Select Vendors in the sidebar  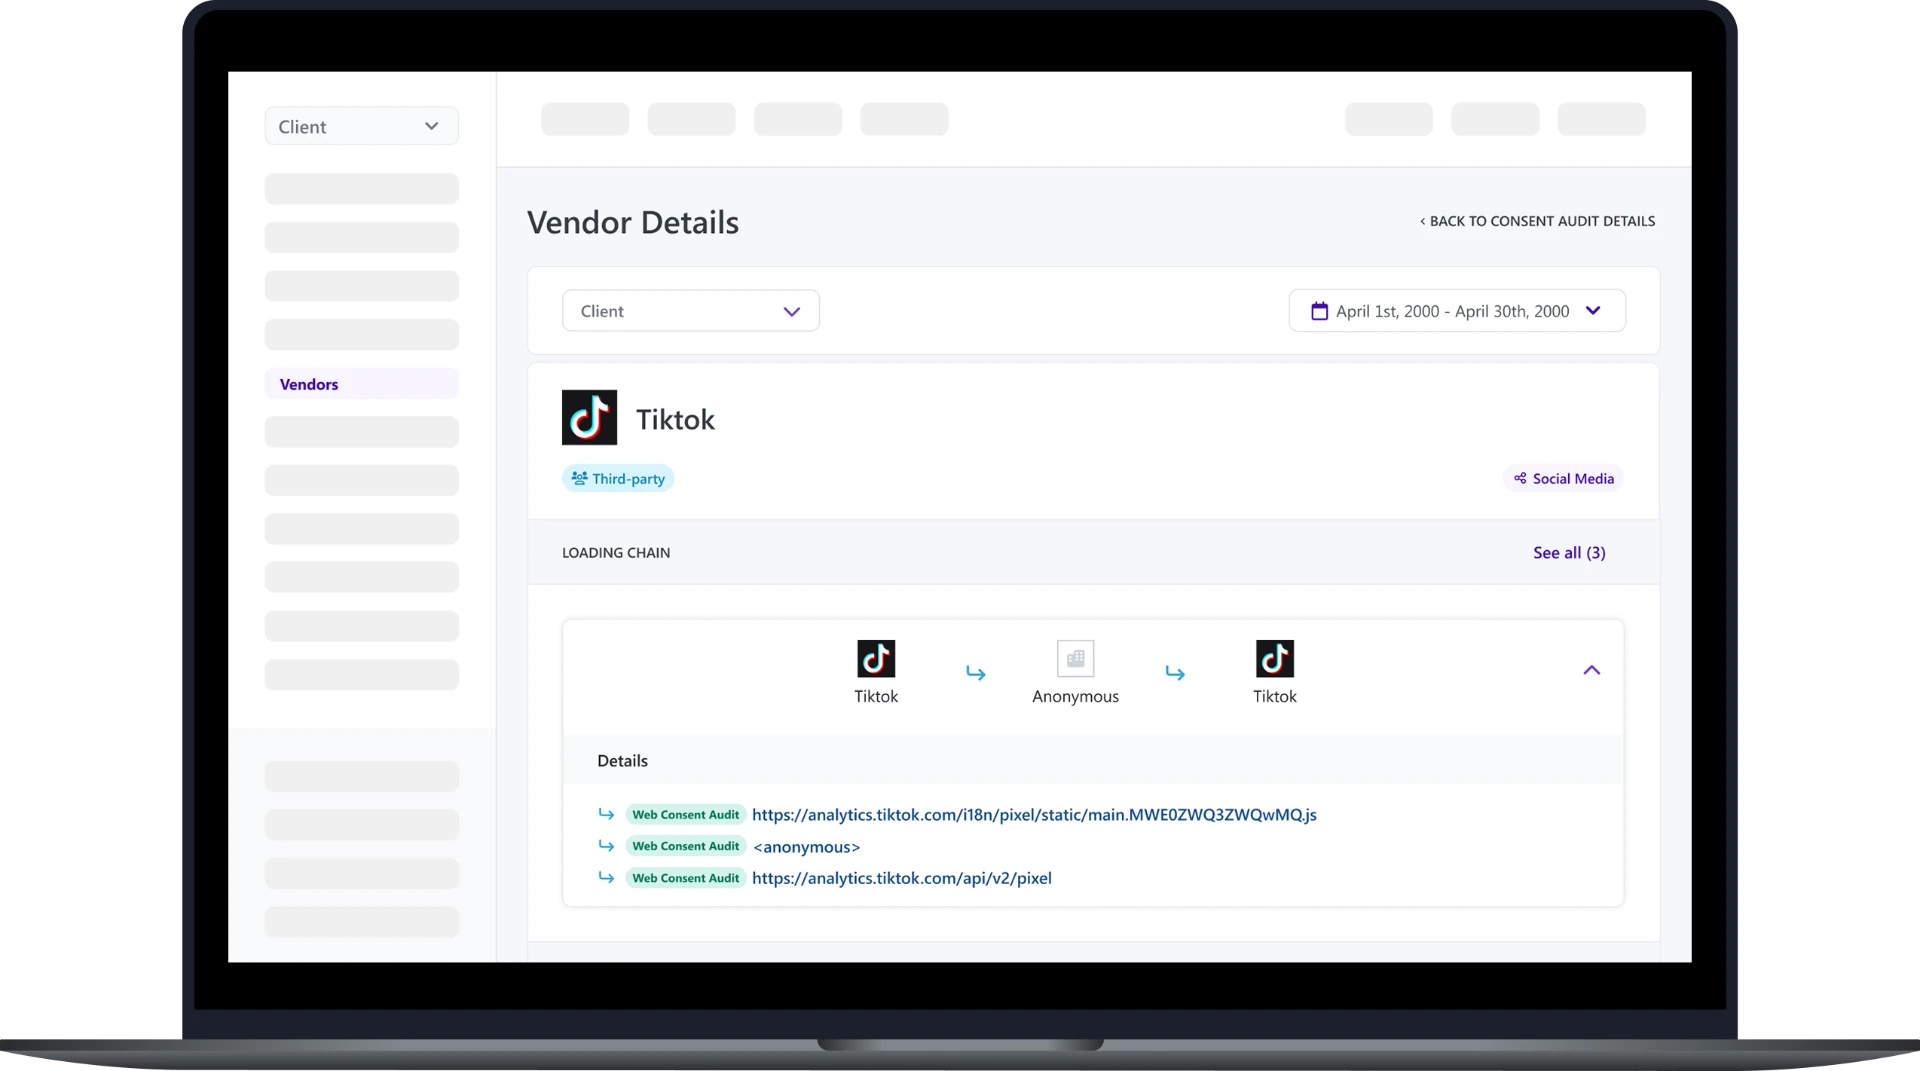362,384
